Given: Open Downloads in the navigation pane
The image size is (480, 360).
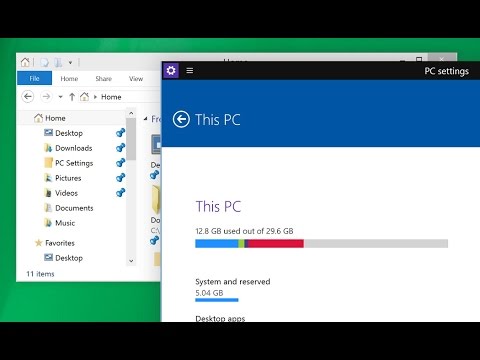Looking at the screenshot, I should point(74,148).
